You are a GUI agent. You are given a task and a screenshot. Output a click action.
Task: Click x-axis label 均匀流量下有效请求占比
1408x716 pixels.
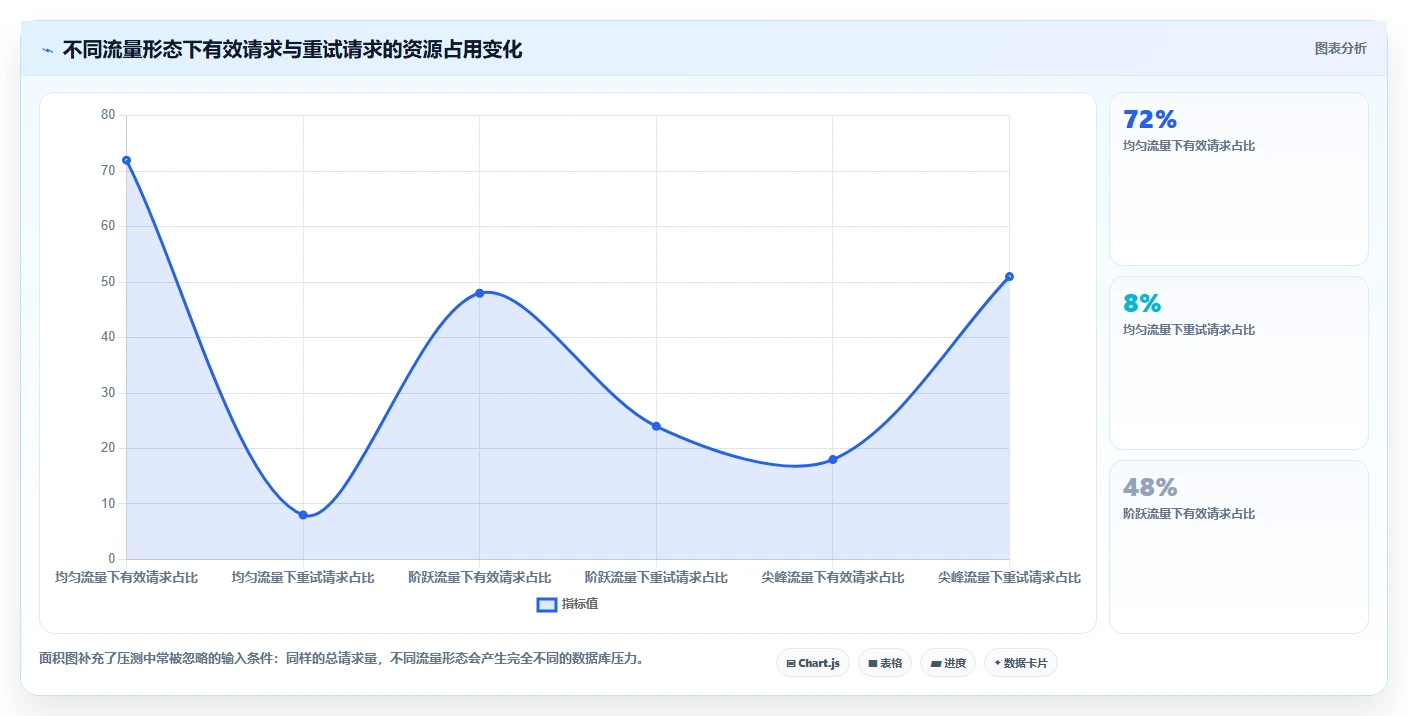pyautogui.click(x=127, y=578)
